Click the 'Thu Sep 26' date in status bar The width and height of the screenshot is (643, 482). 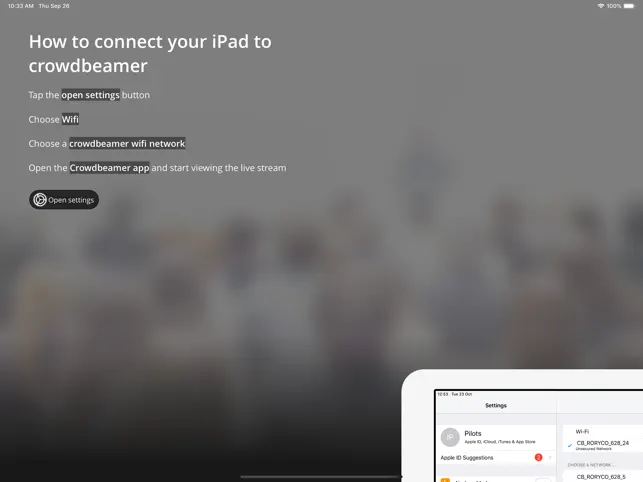point(54,6)
